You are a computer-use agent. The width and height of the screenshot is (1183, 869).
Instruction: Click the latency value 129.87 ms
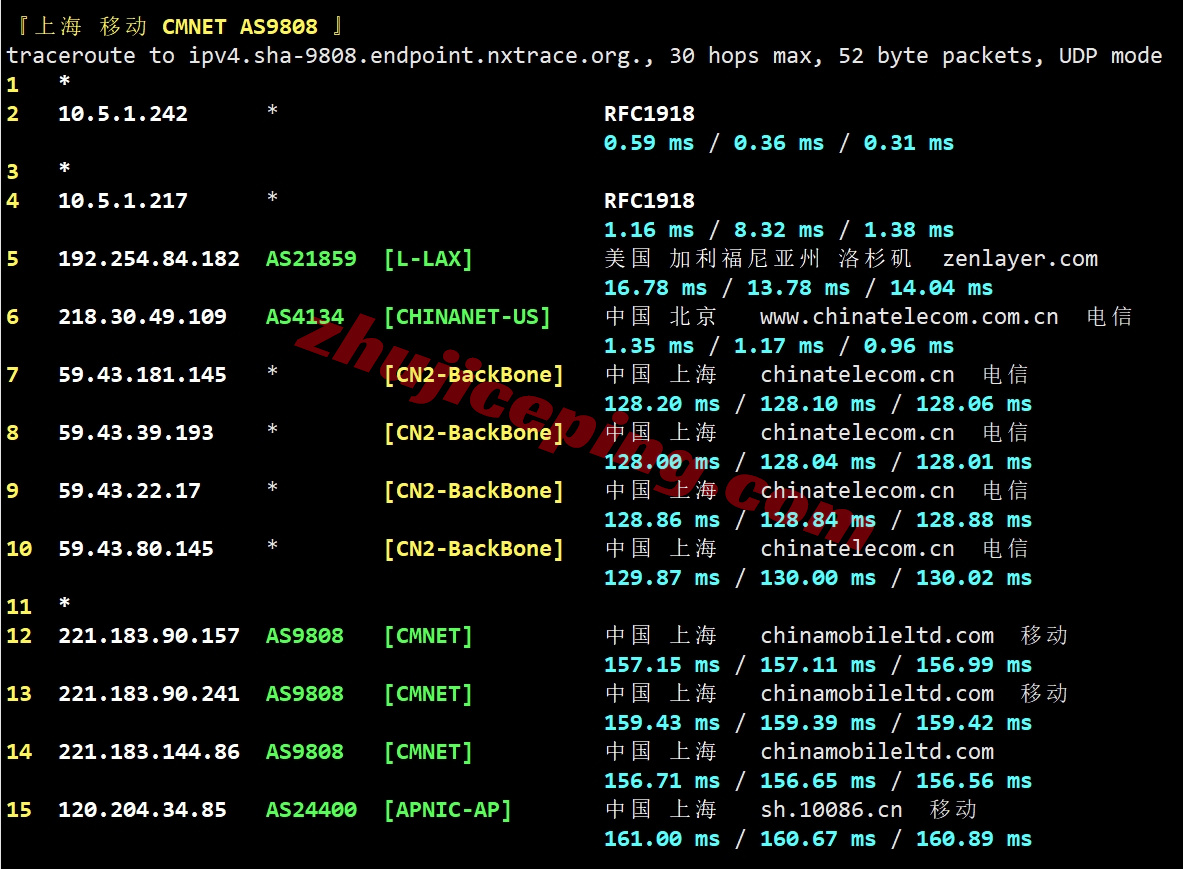(x=662, y=578)
